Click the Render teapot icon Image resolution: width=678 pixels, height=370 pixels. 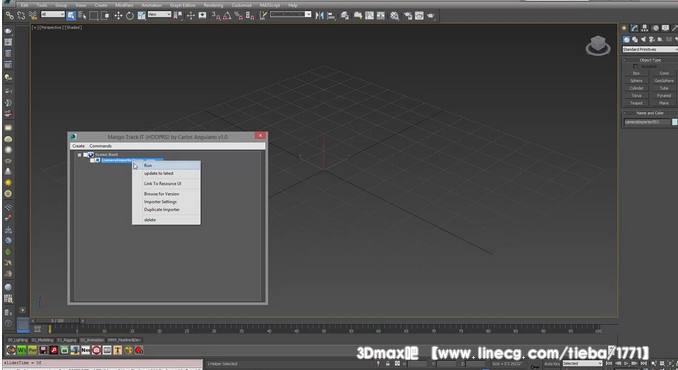(x=431, y=16)
